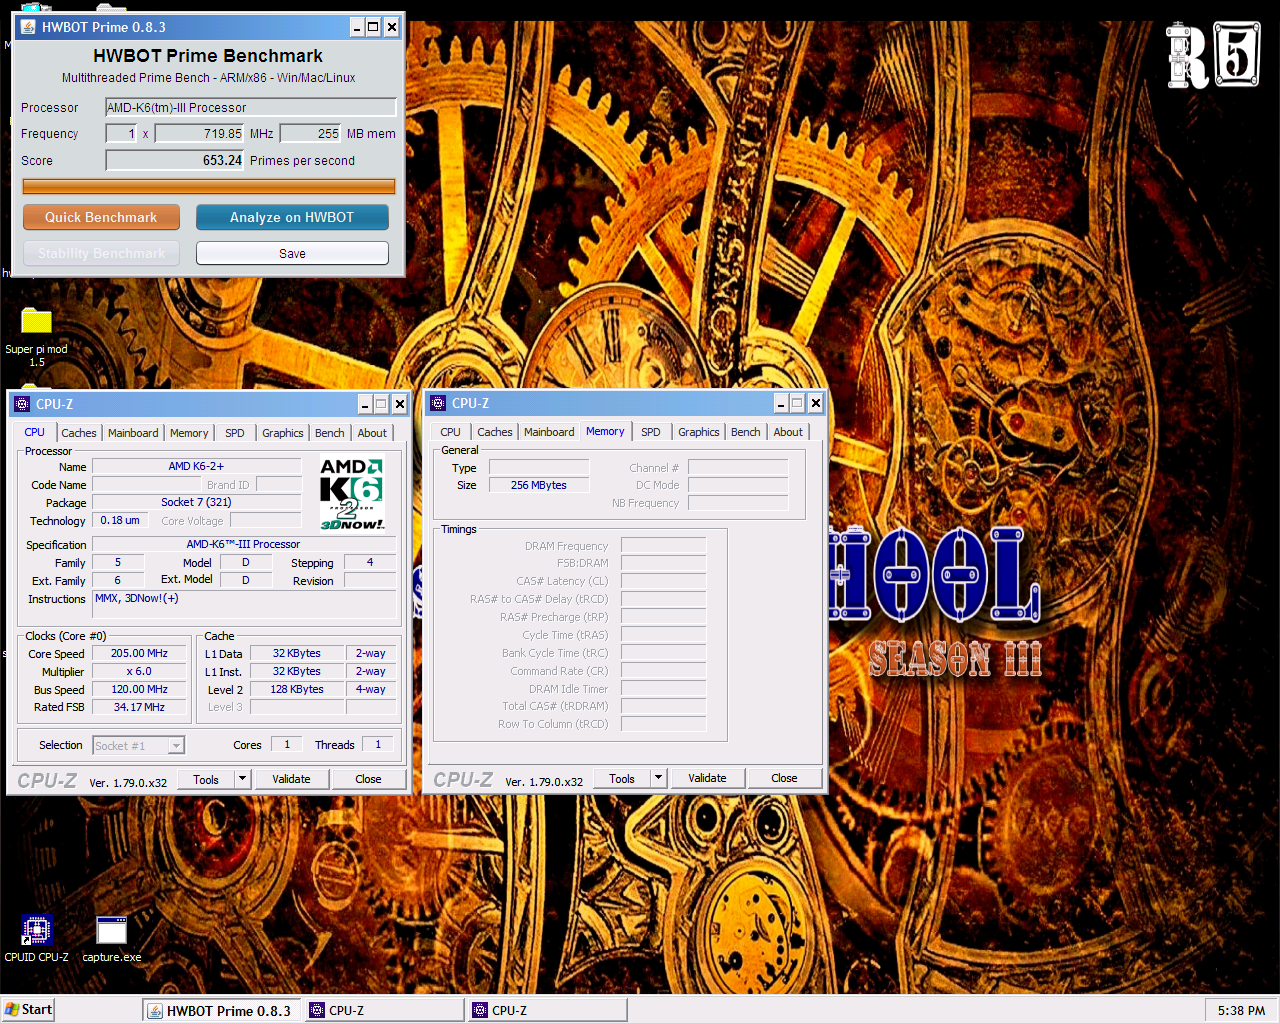Expand Tools dropdown arrow in right CPU-Z
The height and width of the screenshot is (1024, 1280).
[658, 778]
